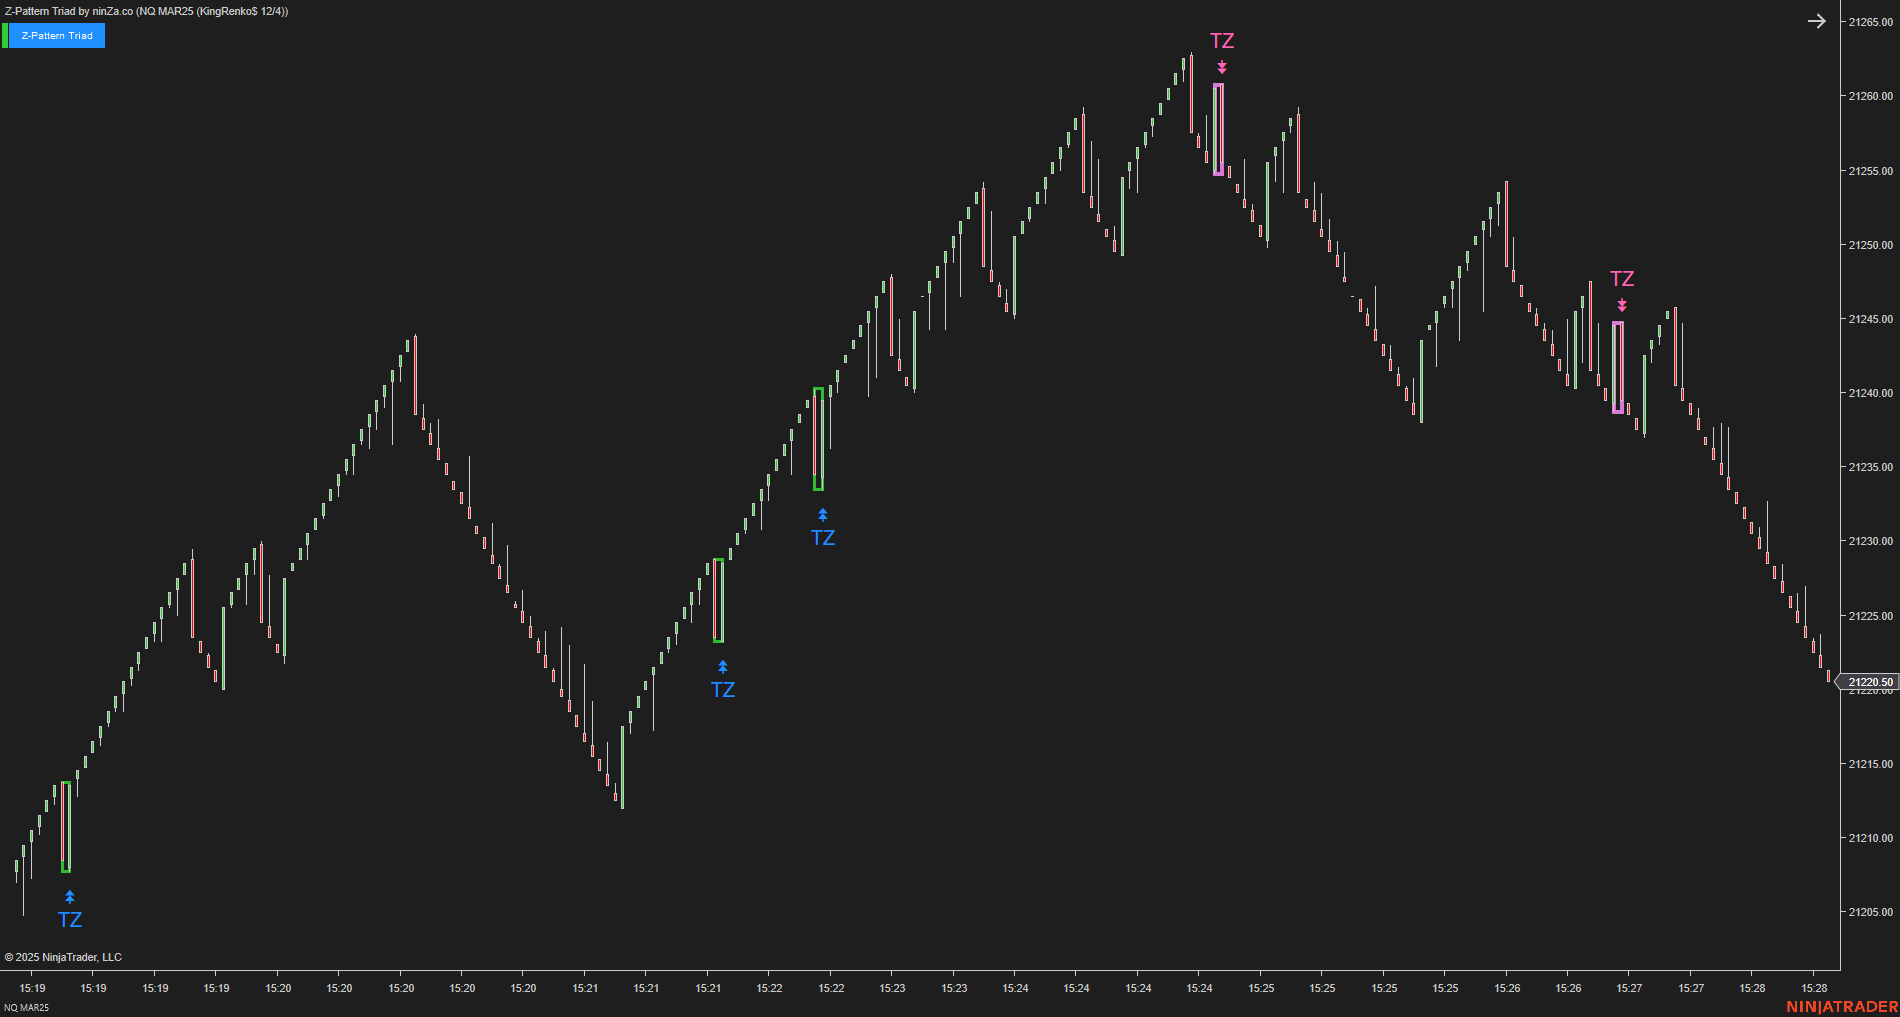This screenshot has height=1017, width=1900.
Task: Click the go-to-latest-bar arrow icon
Action: (1817, 20)
